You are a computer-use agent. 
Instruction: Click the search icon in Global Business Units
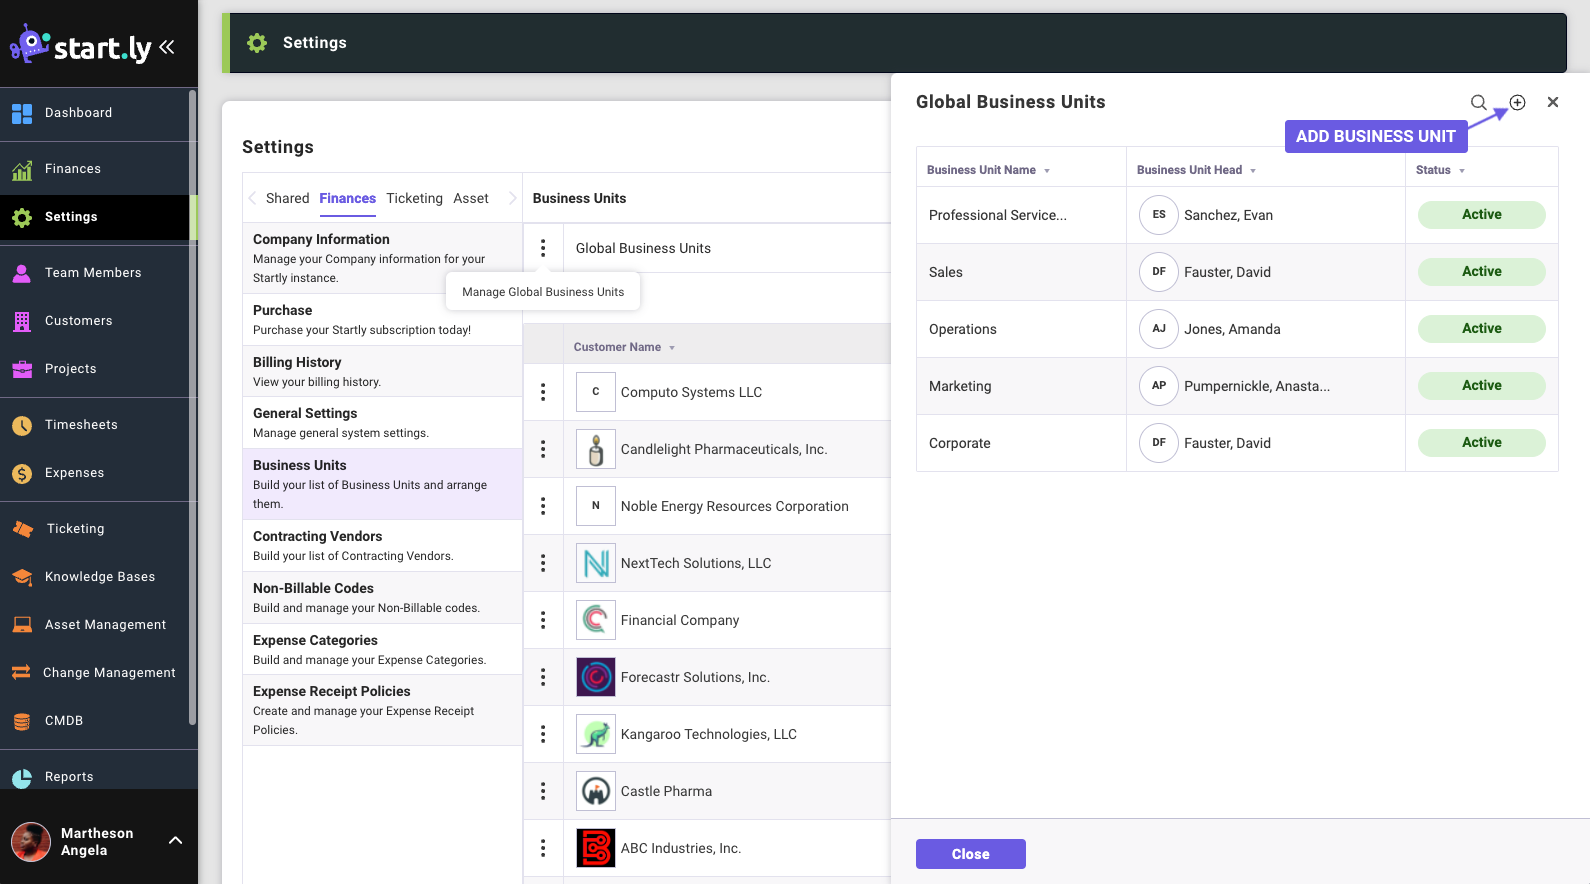pyautogui.click(x=1478, y=102)
